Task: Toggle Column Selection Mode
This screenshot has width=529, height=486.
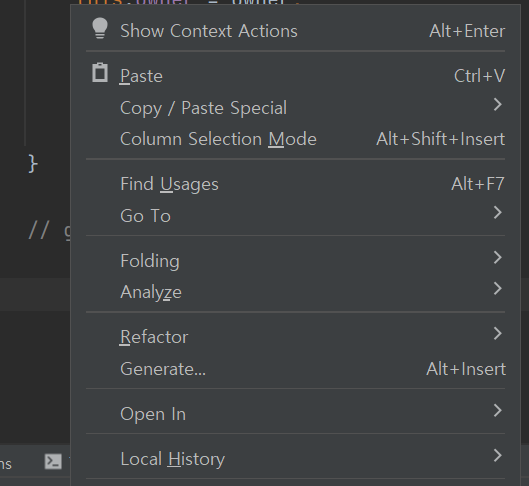Action: [296, 139]
